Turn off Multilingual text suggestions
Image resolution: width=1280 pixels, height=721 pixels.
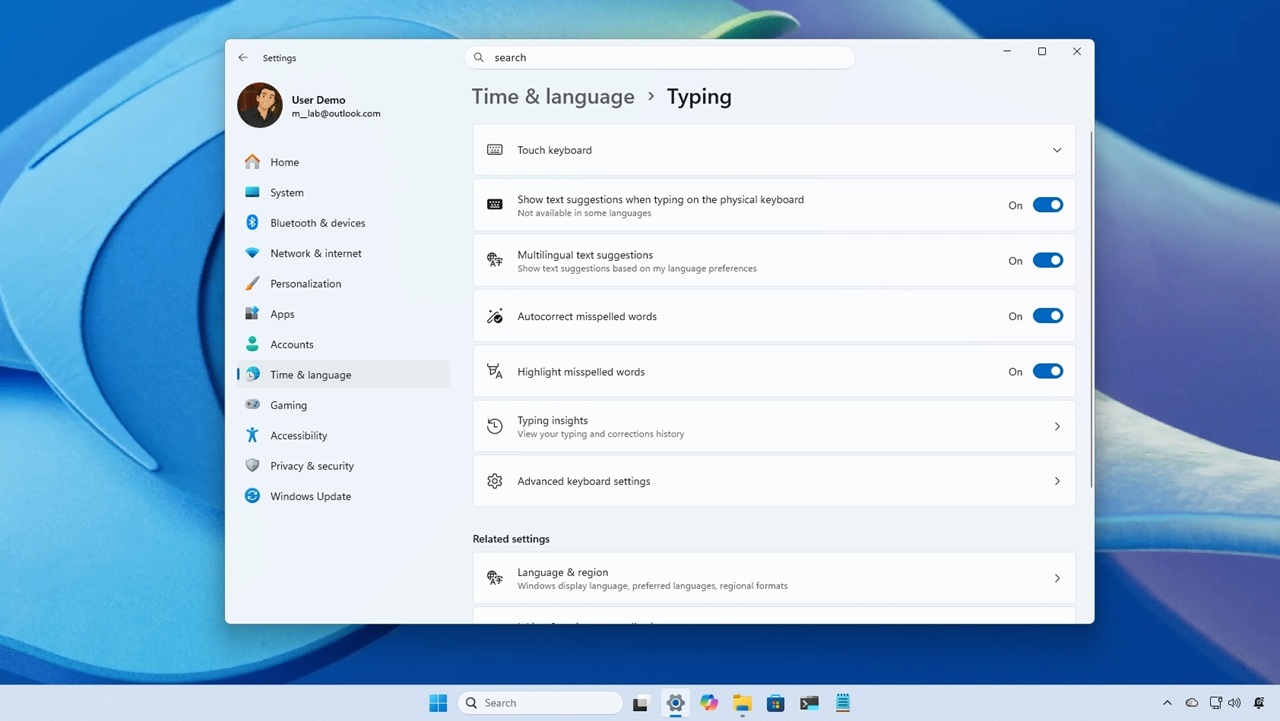tap(1047, 260)
